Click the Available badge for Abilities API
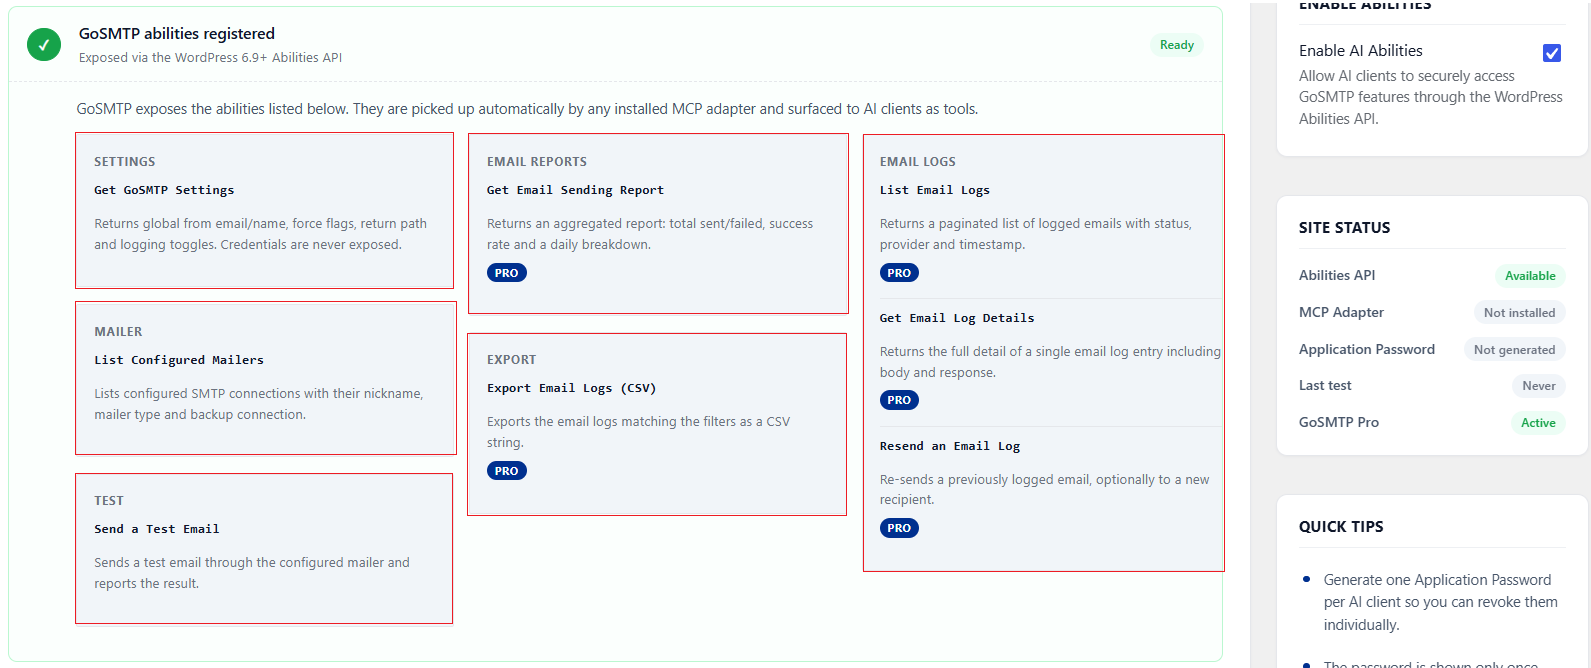The image size is (1591, 668). click(x=1530, y=276)
